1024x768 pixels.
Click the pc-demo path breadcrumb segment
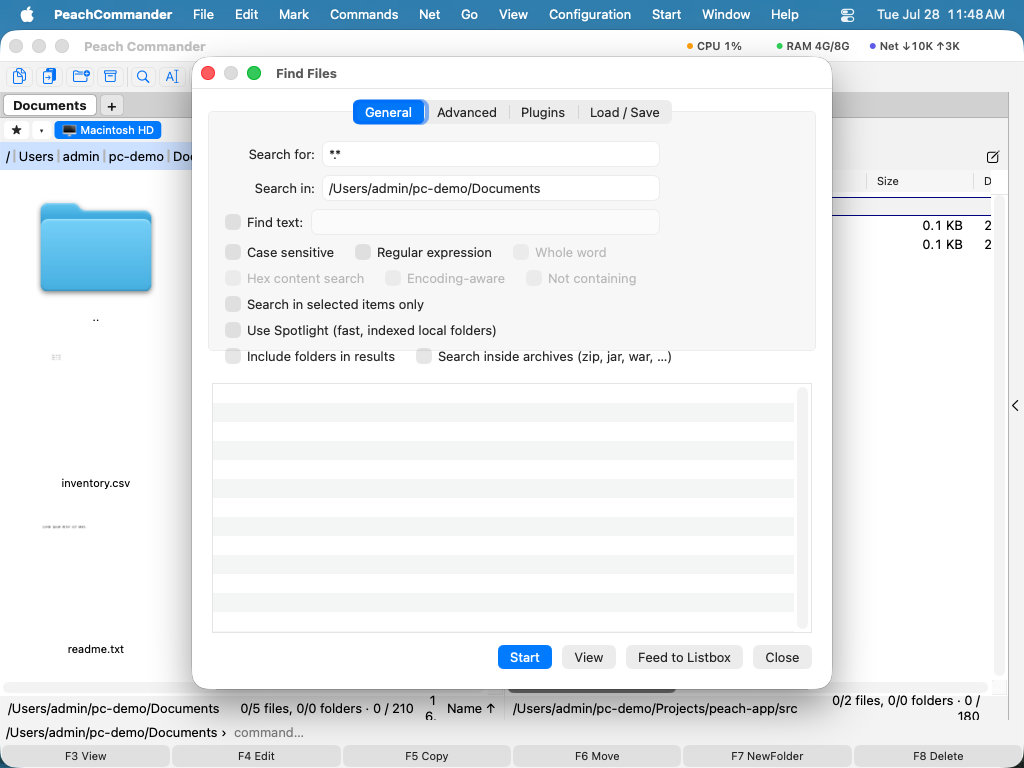coord(136,157)
